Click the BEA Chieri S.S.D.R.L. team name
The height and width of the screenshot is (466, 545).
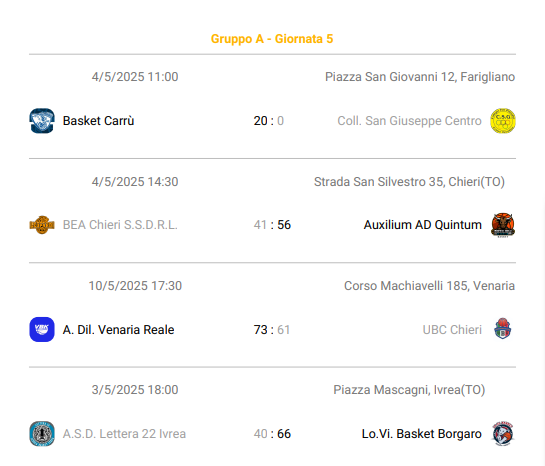tap(120, 225)
